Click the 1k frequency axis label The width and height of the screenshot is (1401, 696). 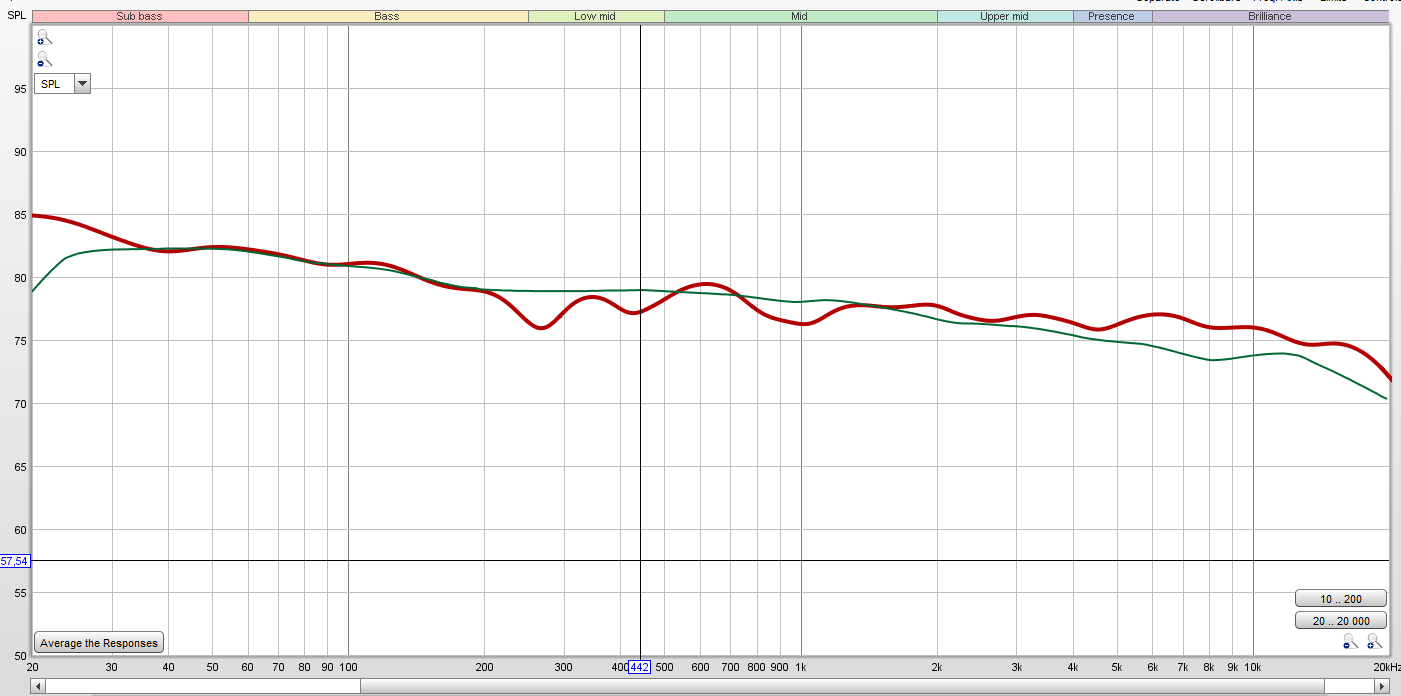[800, 667]
